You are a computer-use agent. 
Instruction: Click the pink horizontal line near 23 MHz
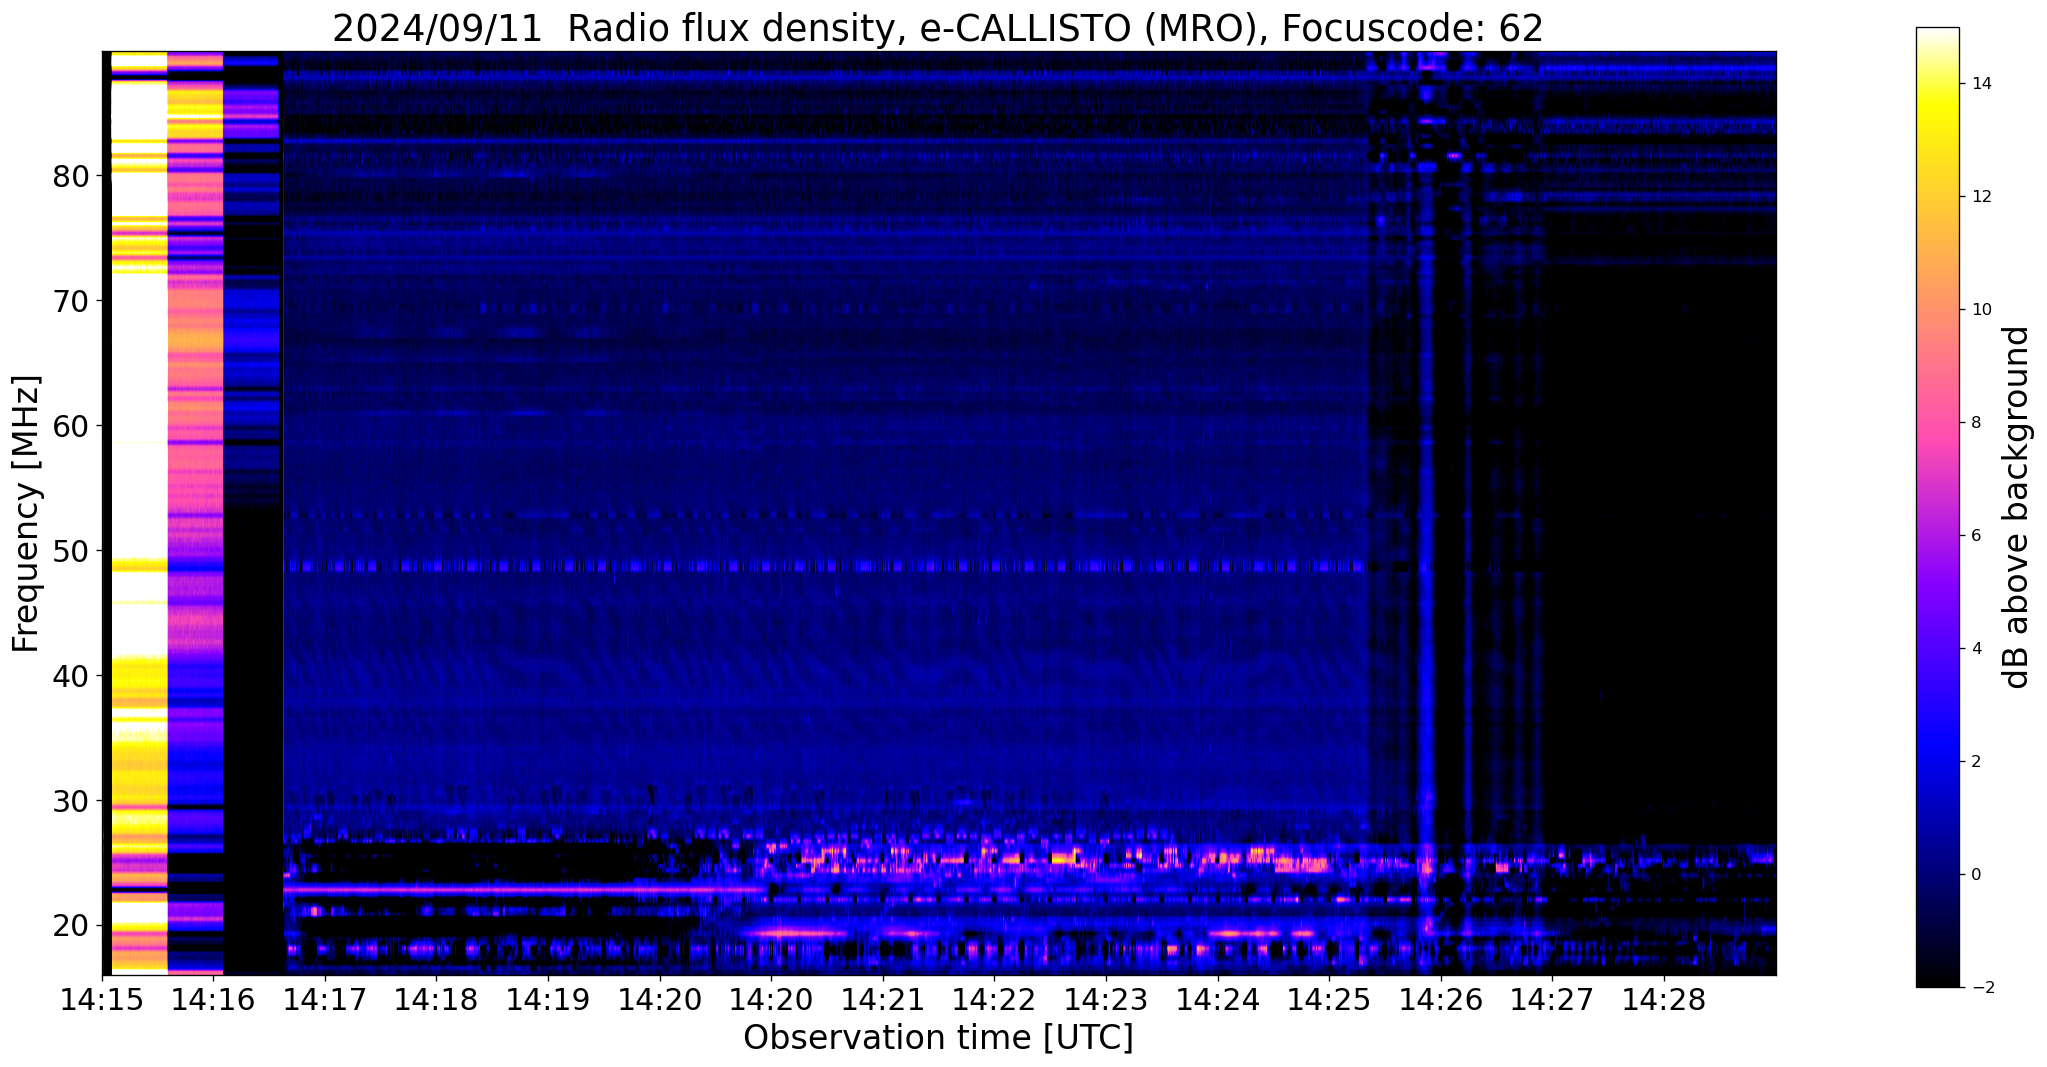525,888
